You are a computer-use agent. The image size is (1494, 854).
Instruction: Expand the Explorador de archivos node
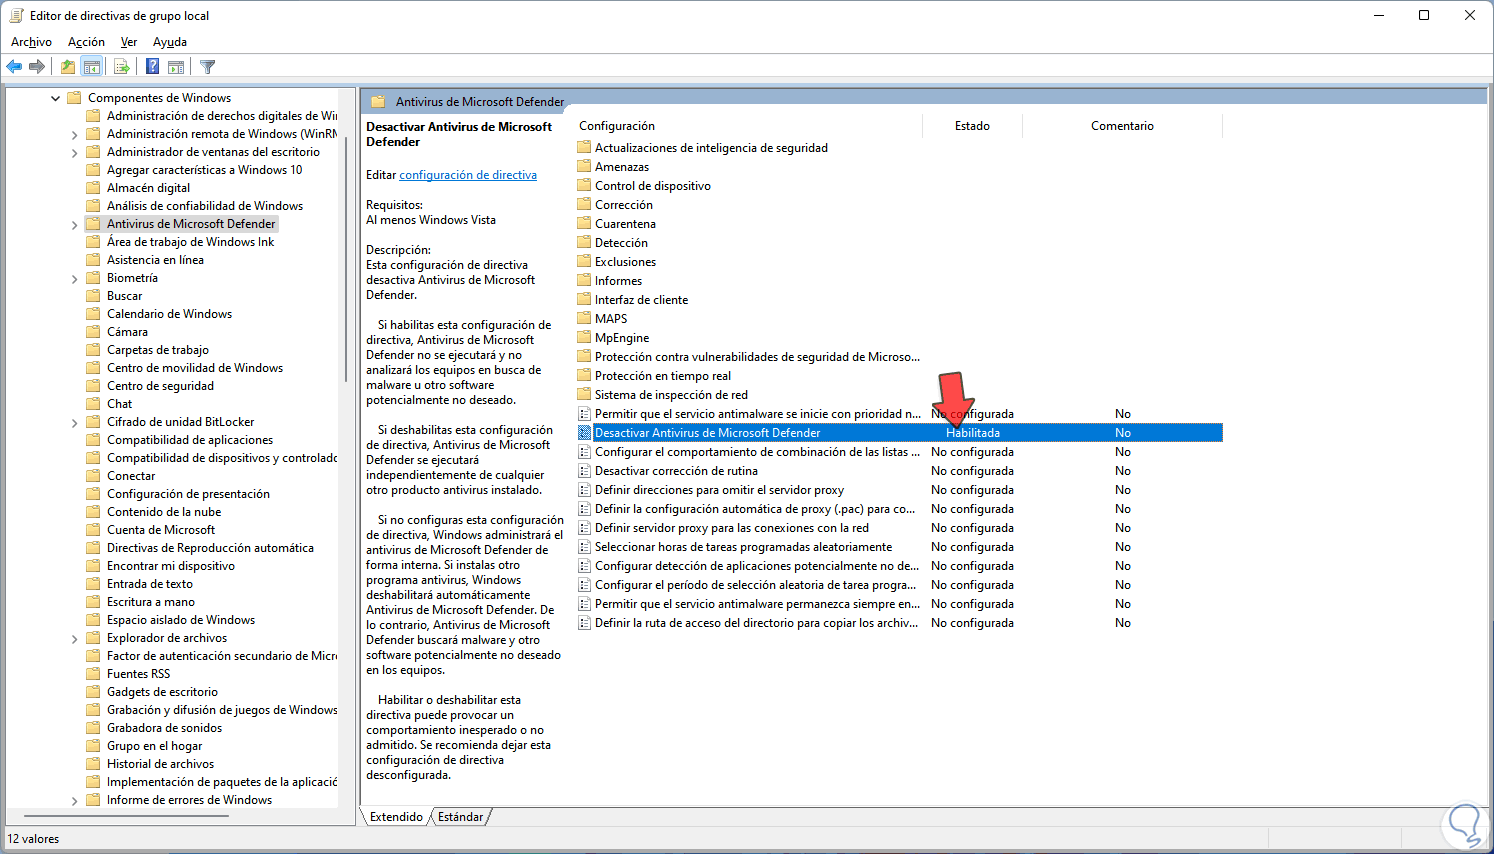point(74,638)
